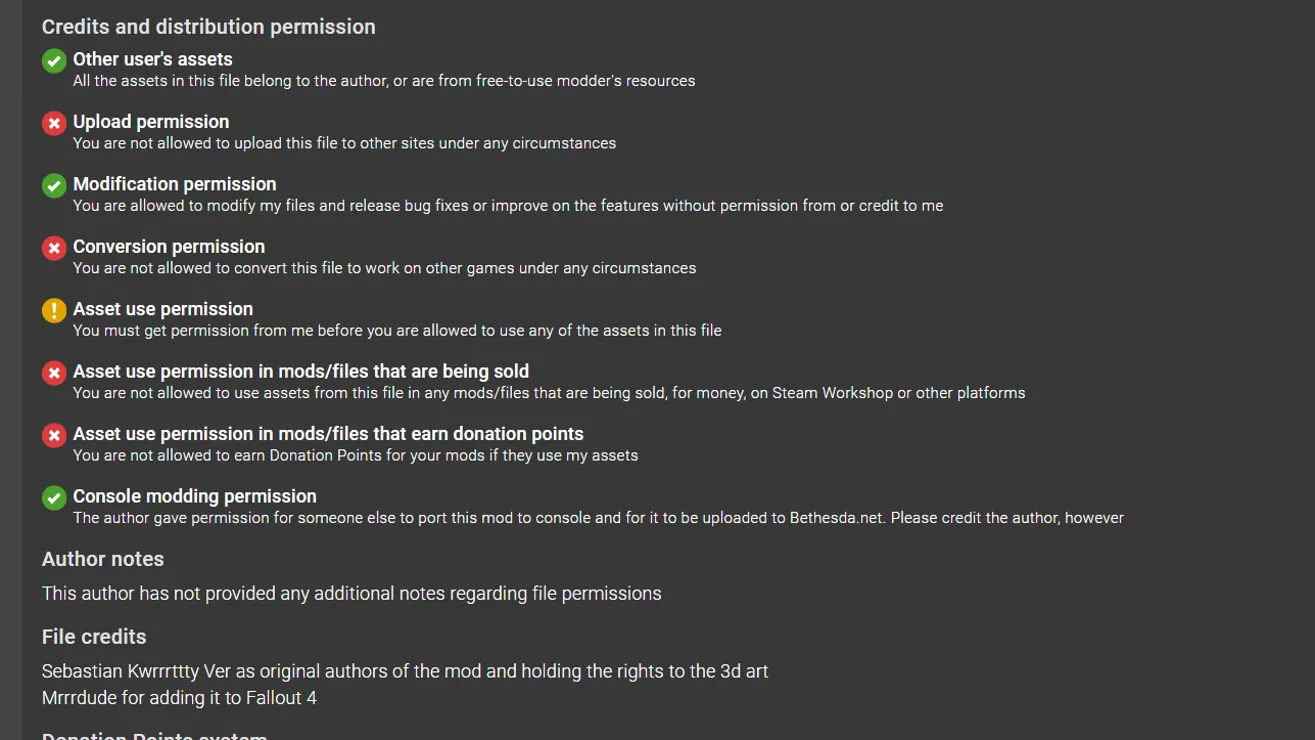Image resolution: width=1315 pixels, height=740 pixels.
Task: Click yellow warning icon beside Asset use permission
Action: [54, 311]
